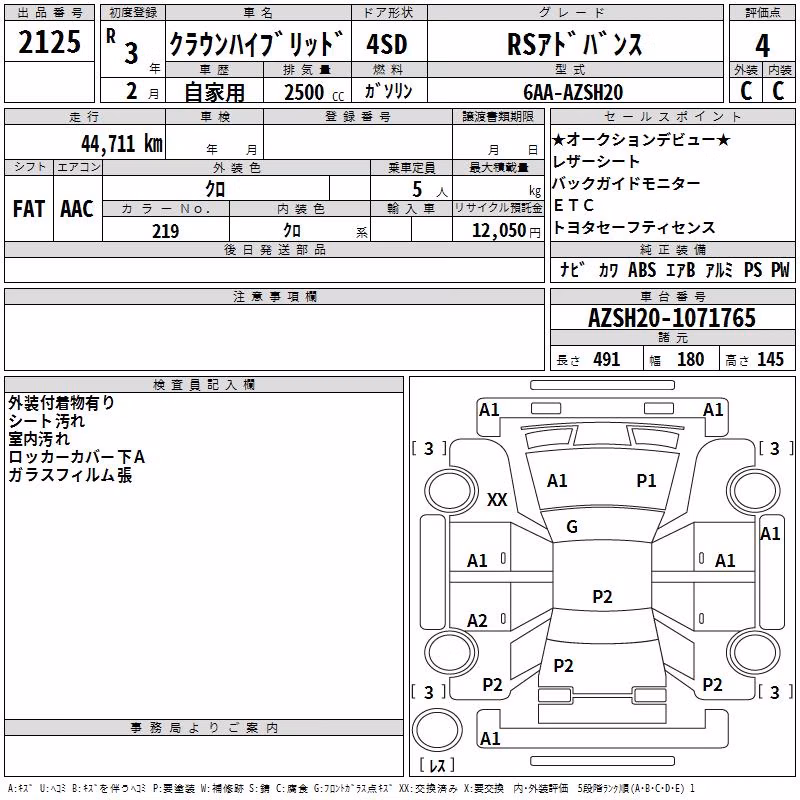Click width value 180

(x=690, y=359)
